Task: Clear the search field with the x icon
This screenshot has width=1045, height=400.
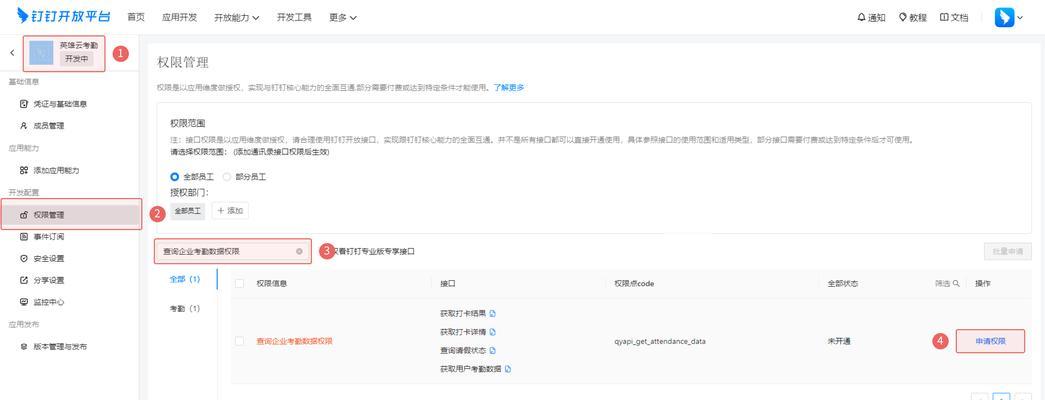Action: coord(299,251)
